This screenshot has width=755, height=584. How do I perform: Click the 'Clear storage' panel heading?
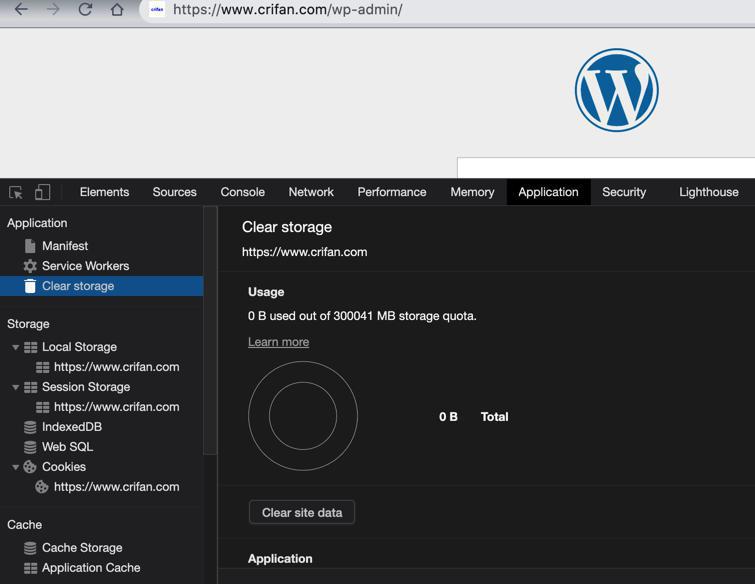click(x=287, y=227)
